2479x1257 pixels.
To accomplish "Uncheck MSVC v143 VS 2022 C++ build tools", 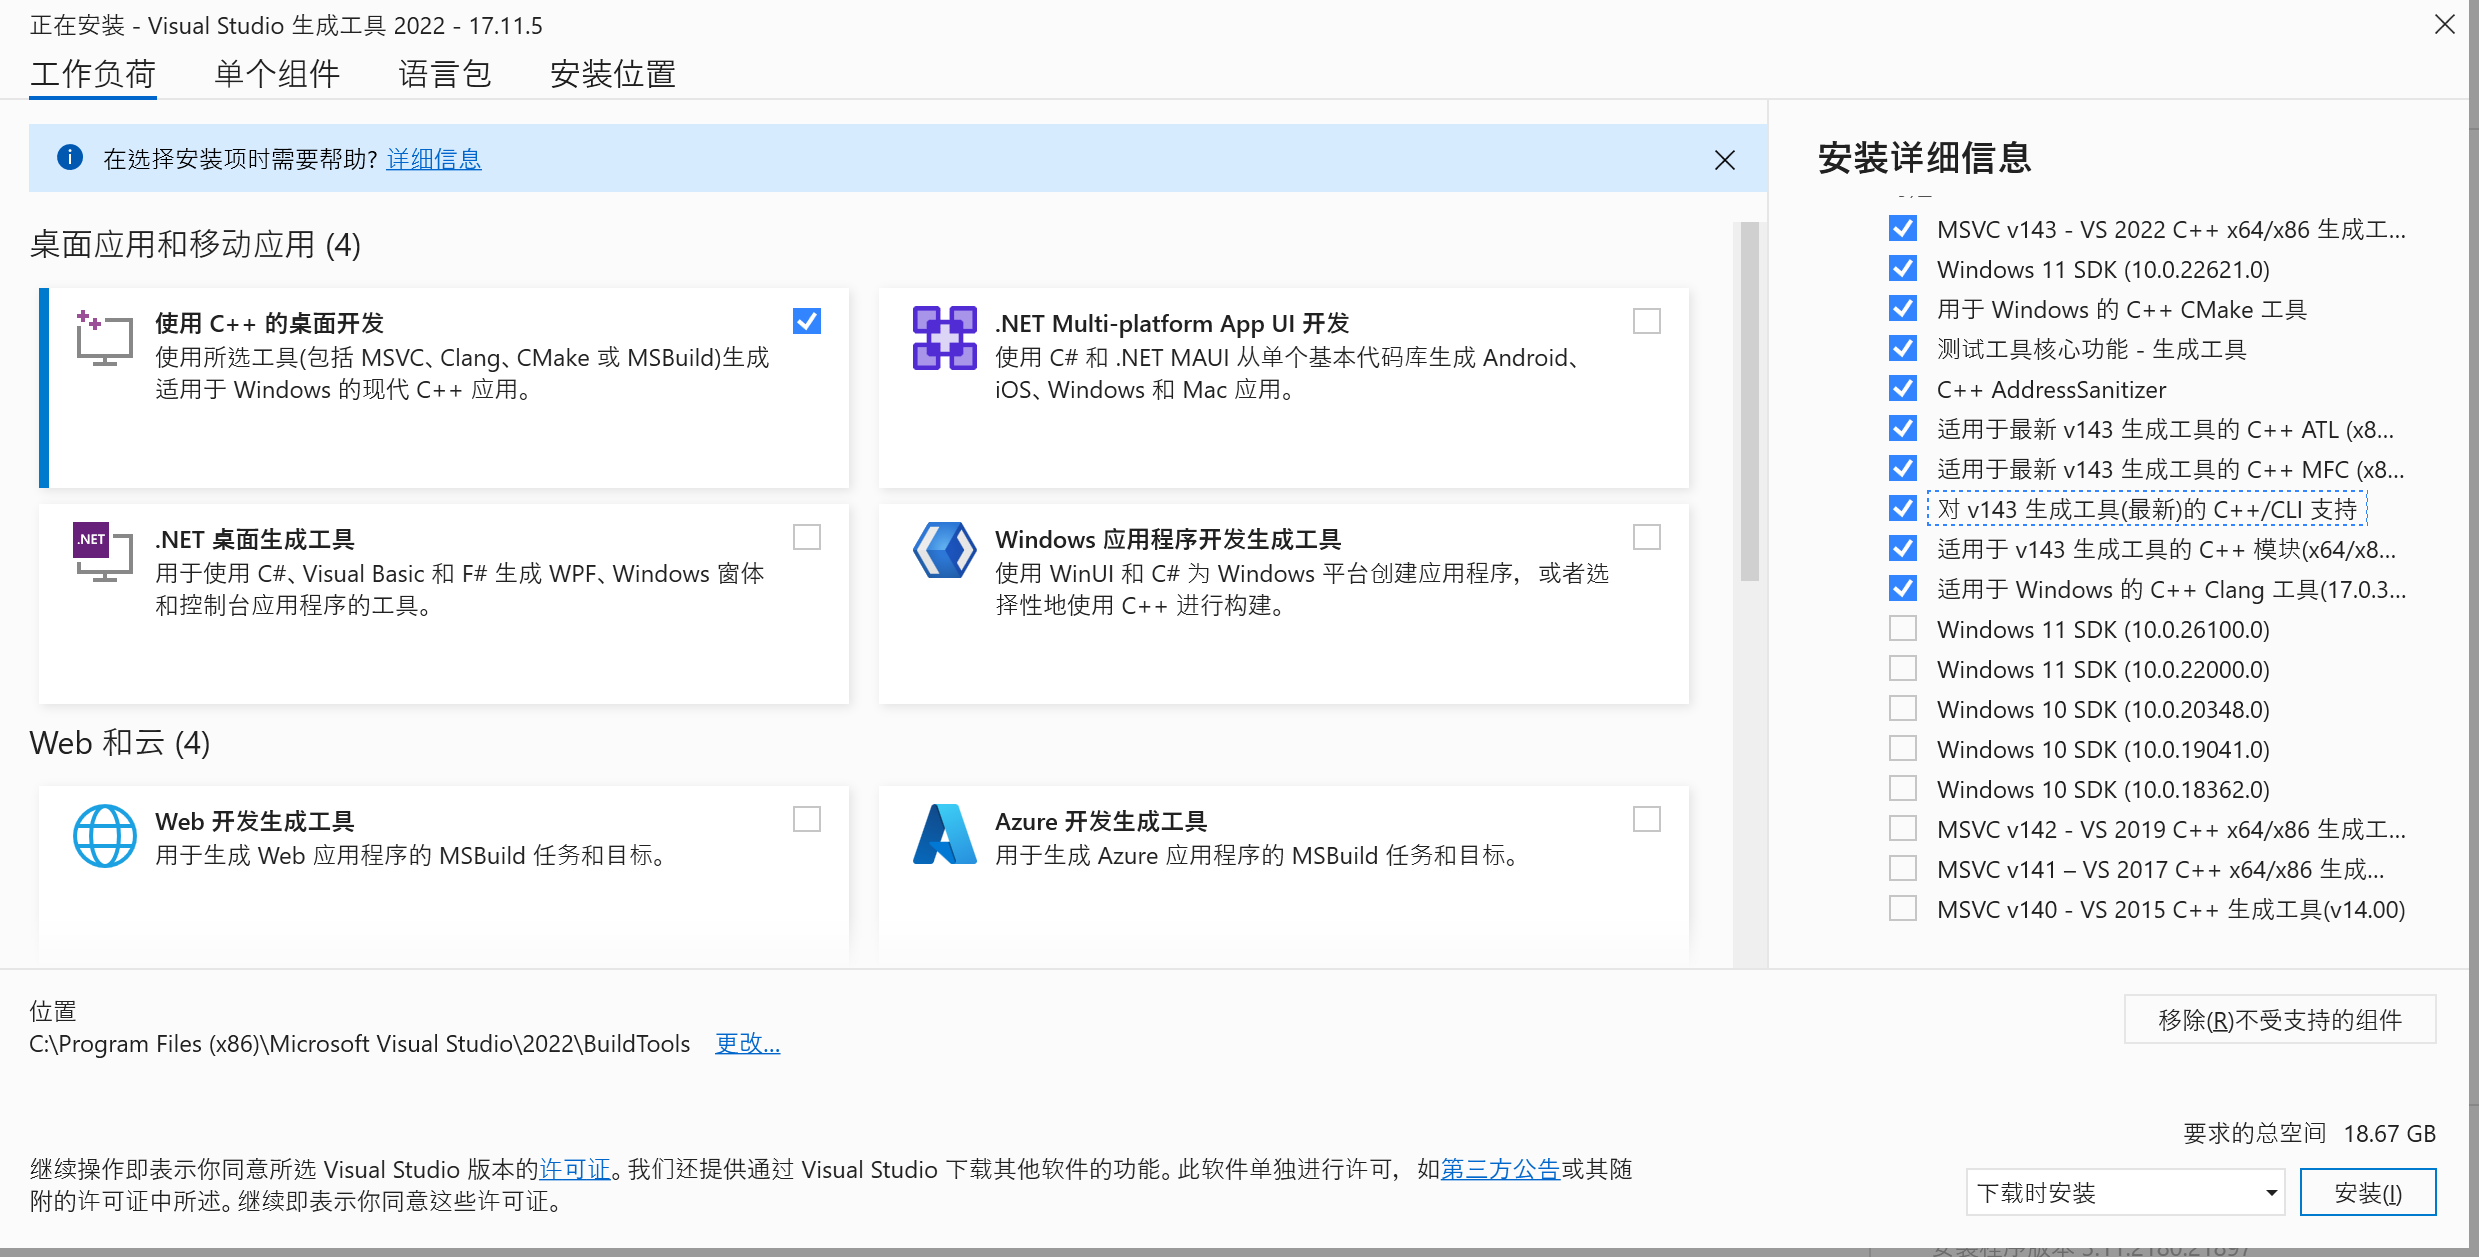I will pos(1903,229).
